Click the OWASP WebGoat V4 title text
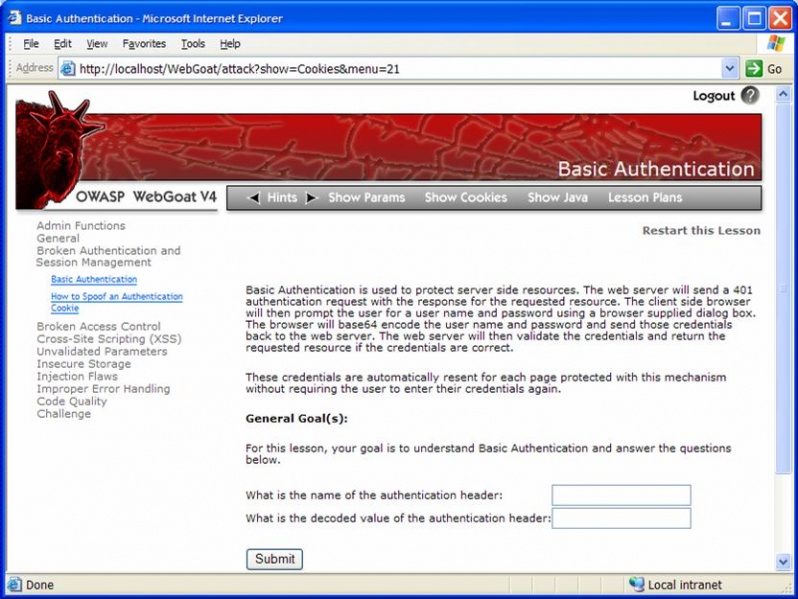798x599 pixels. pos(146,196)
